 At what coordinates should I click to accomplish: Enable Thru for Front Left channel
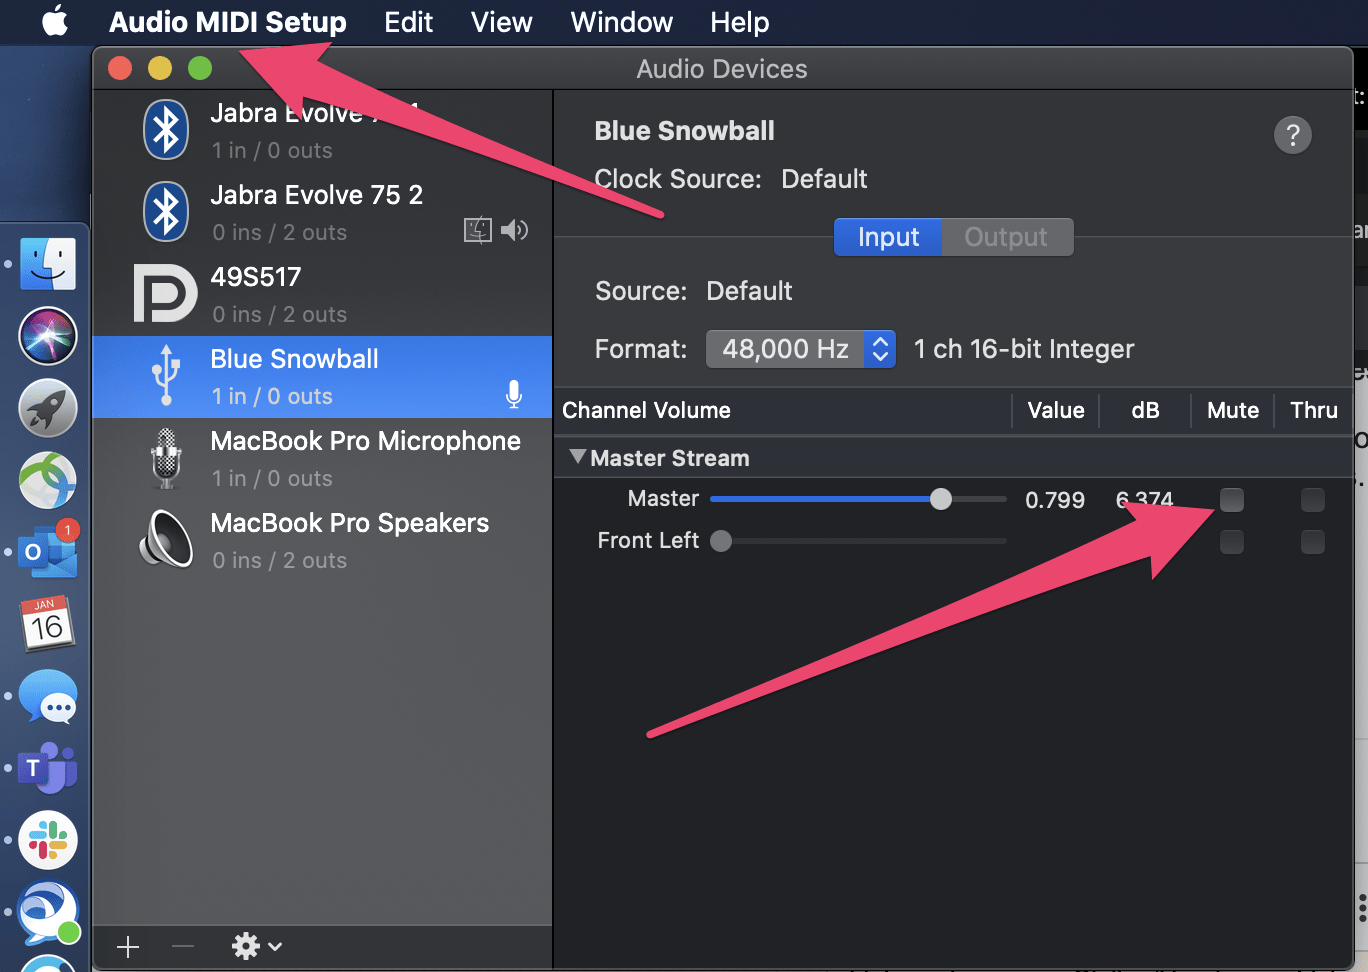[x=1312, y=541]
